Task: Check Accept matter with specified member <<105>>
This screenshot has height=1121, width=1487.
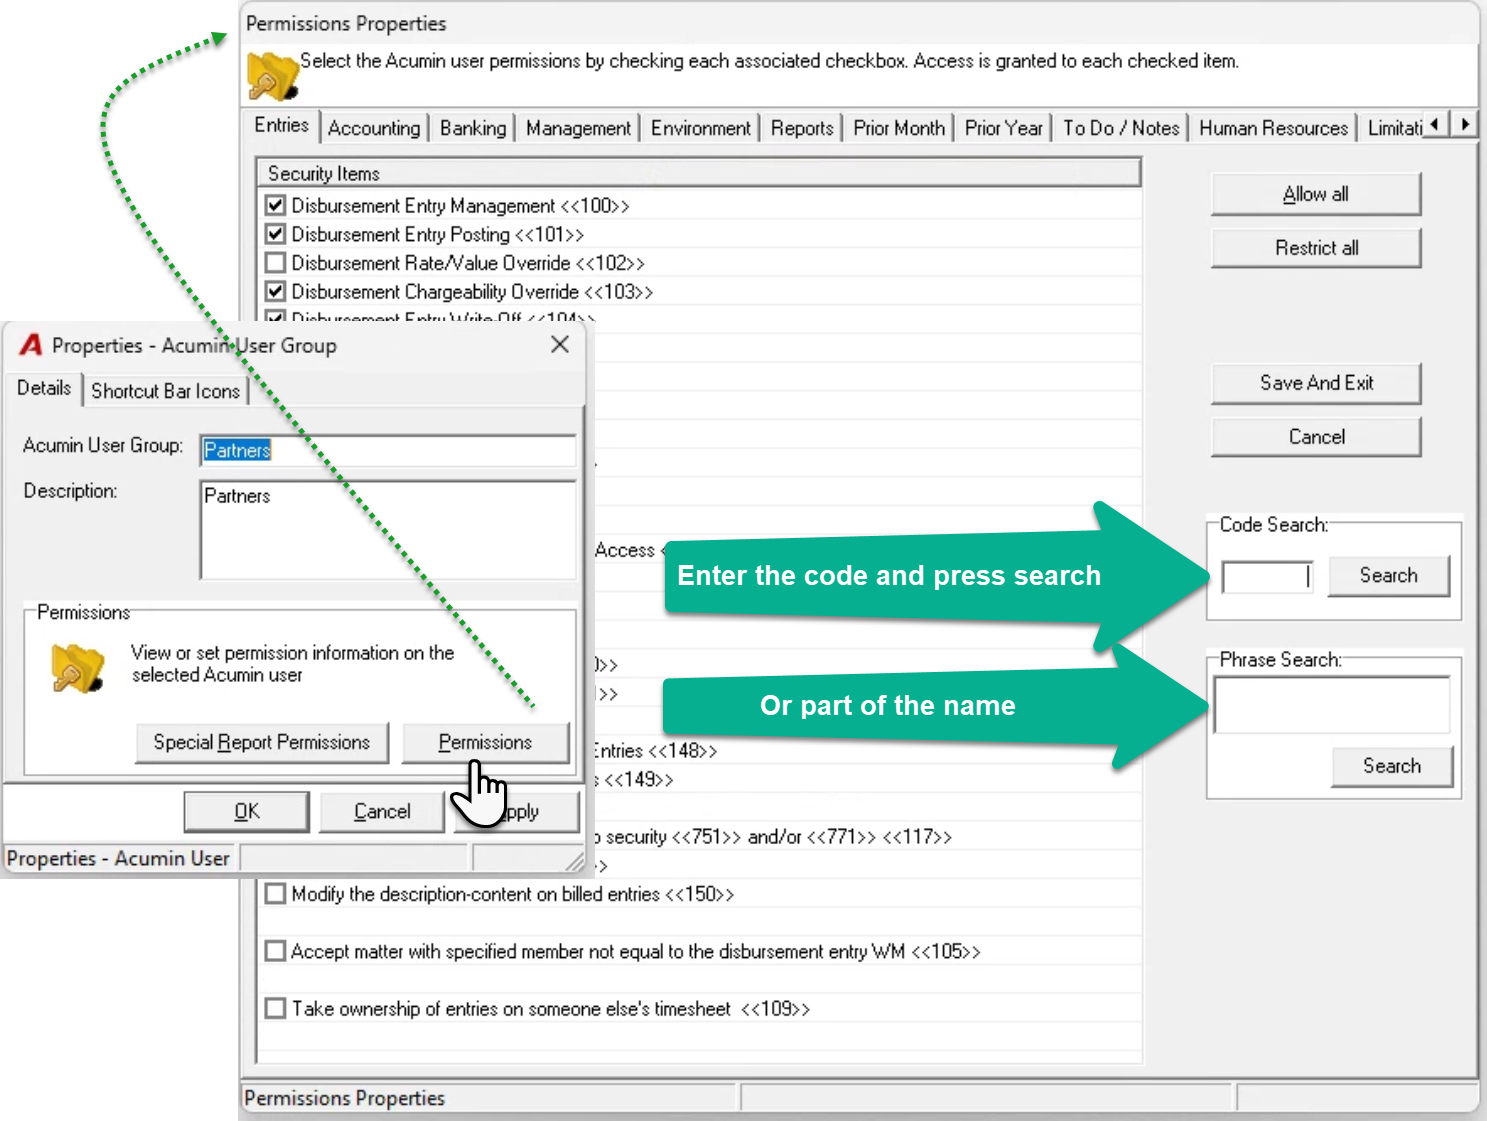Action: (x=276, y=951)
